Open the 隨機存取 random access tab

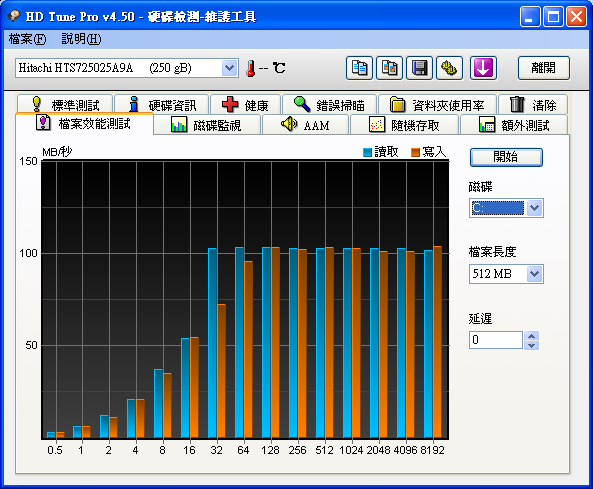[x=404, y=124]
